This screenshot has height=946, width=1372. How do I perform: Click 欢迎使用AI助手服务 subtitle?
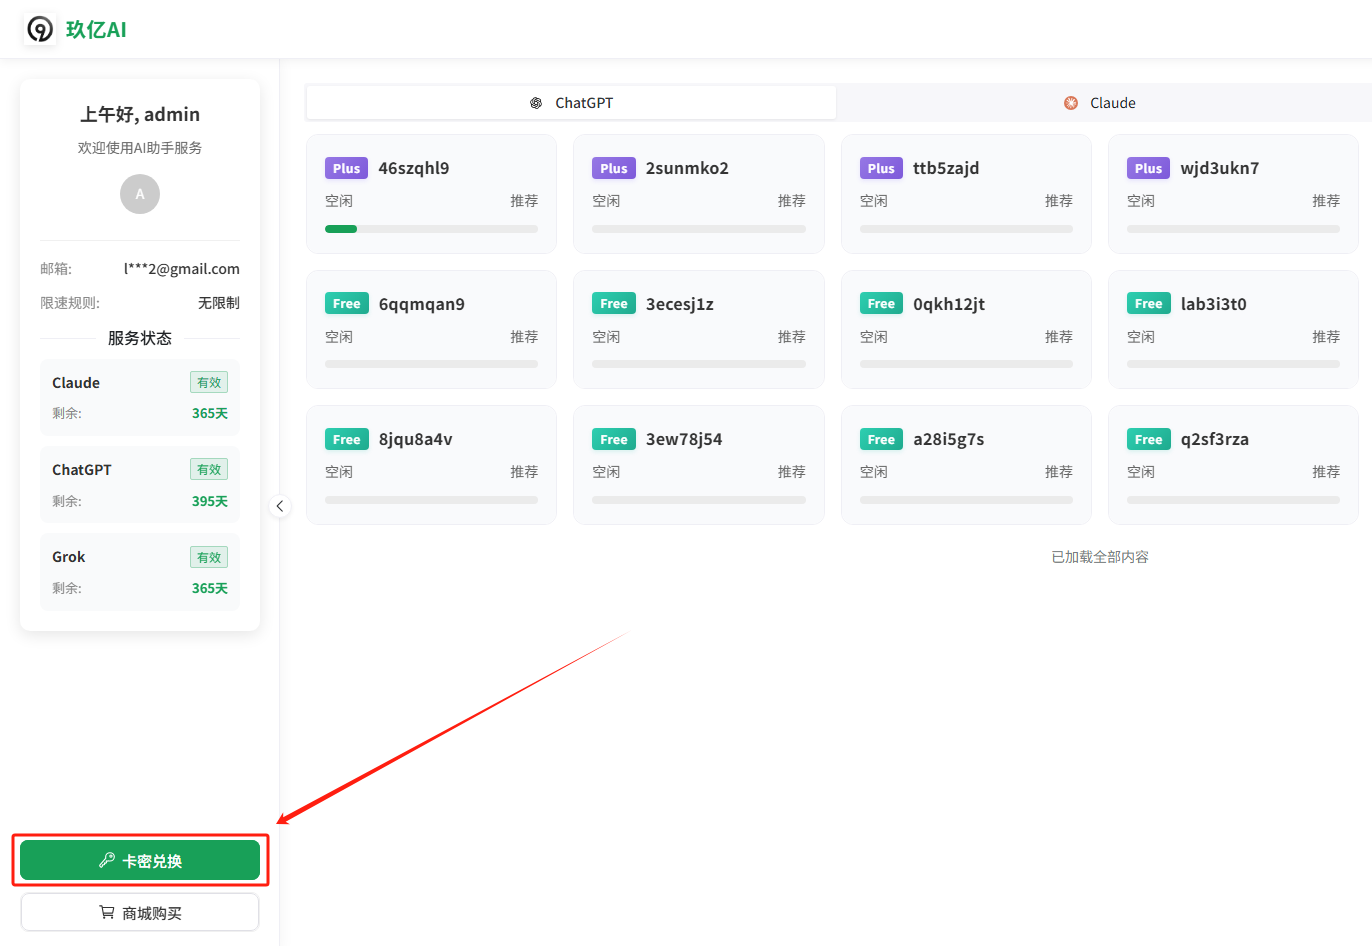click(x=140, y=148)
